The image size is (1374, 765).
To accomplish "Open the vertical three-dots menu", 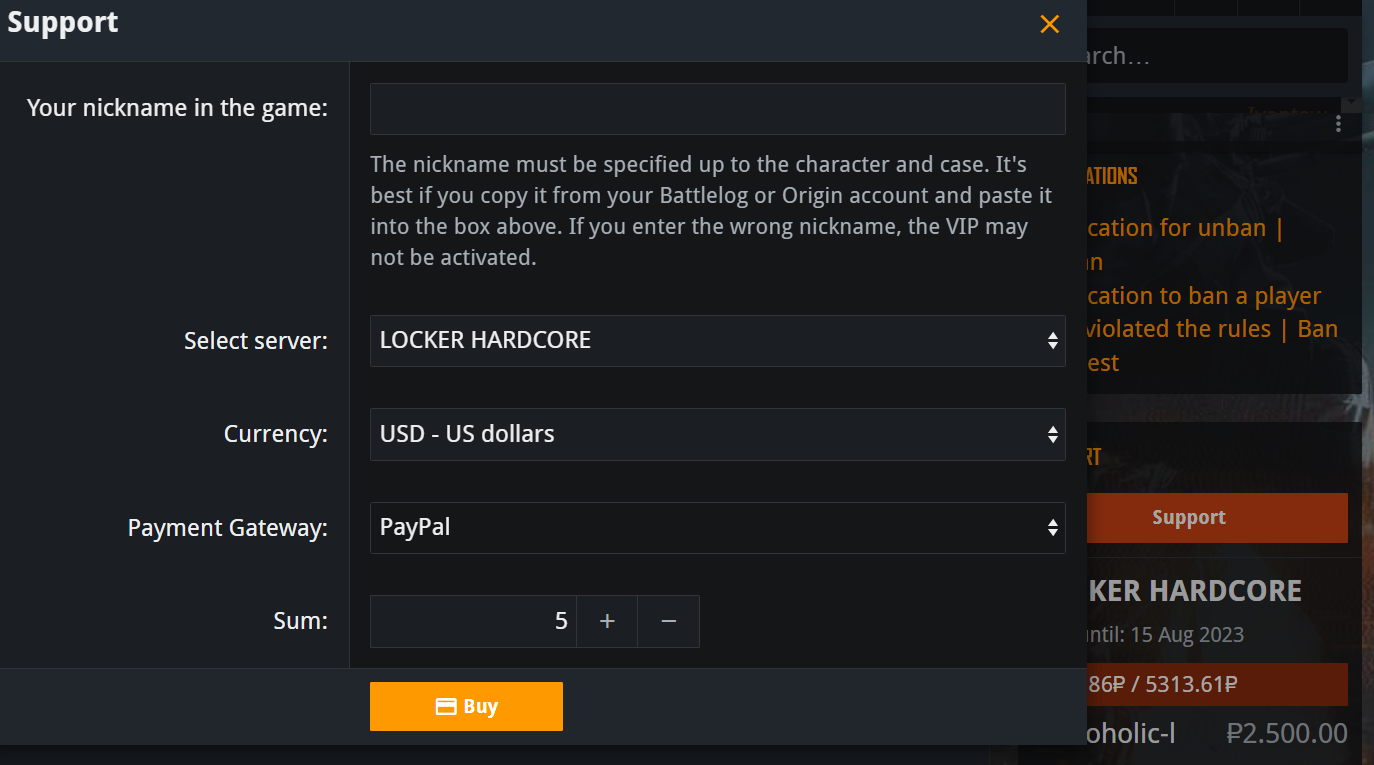I will 1338,124.
